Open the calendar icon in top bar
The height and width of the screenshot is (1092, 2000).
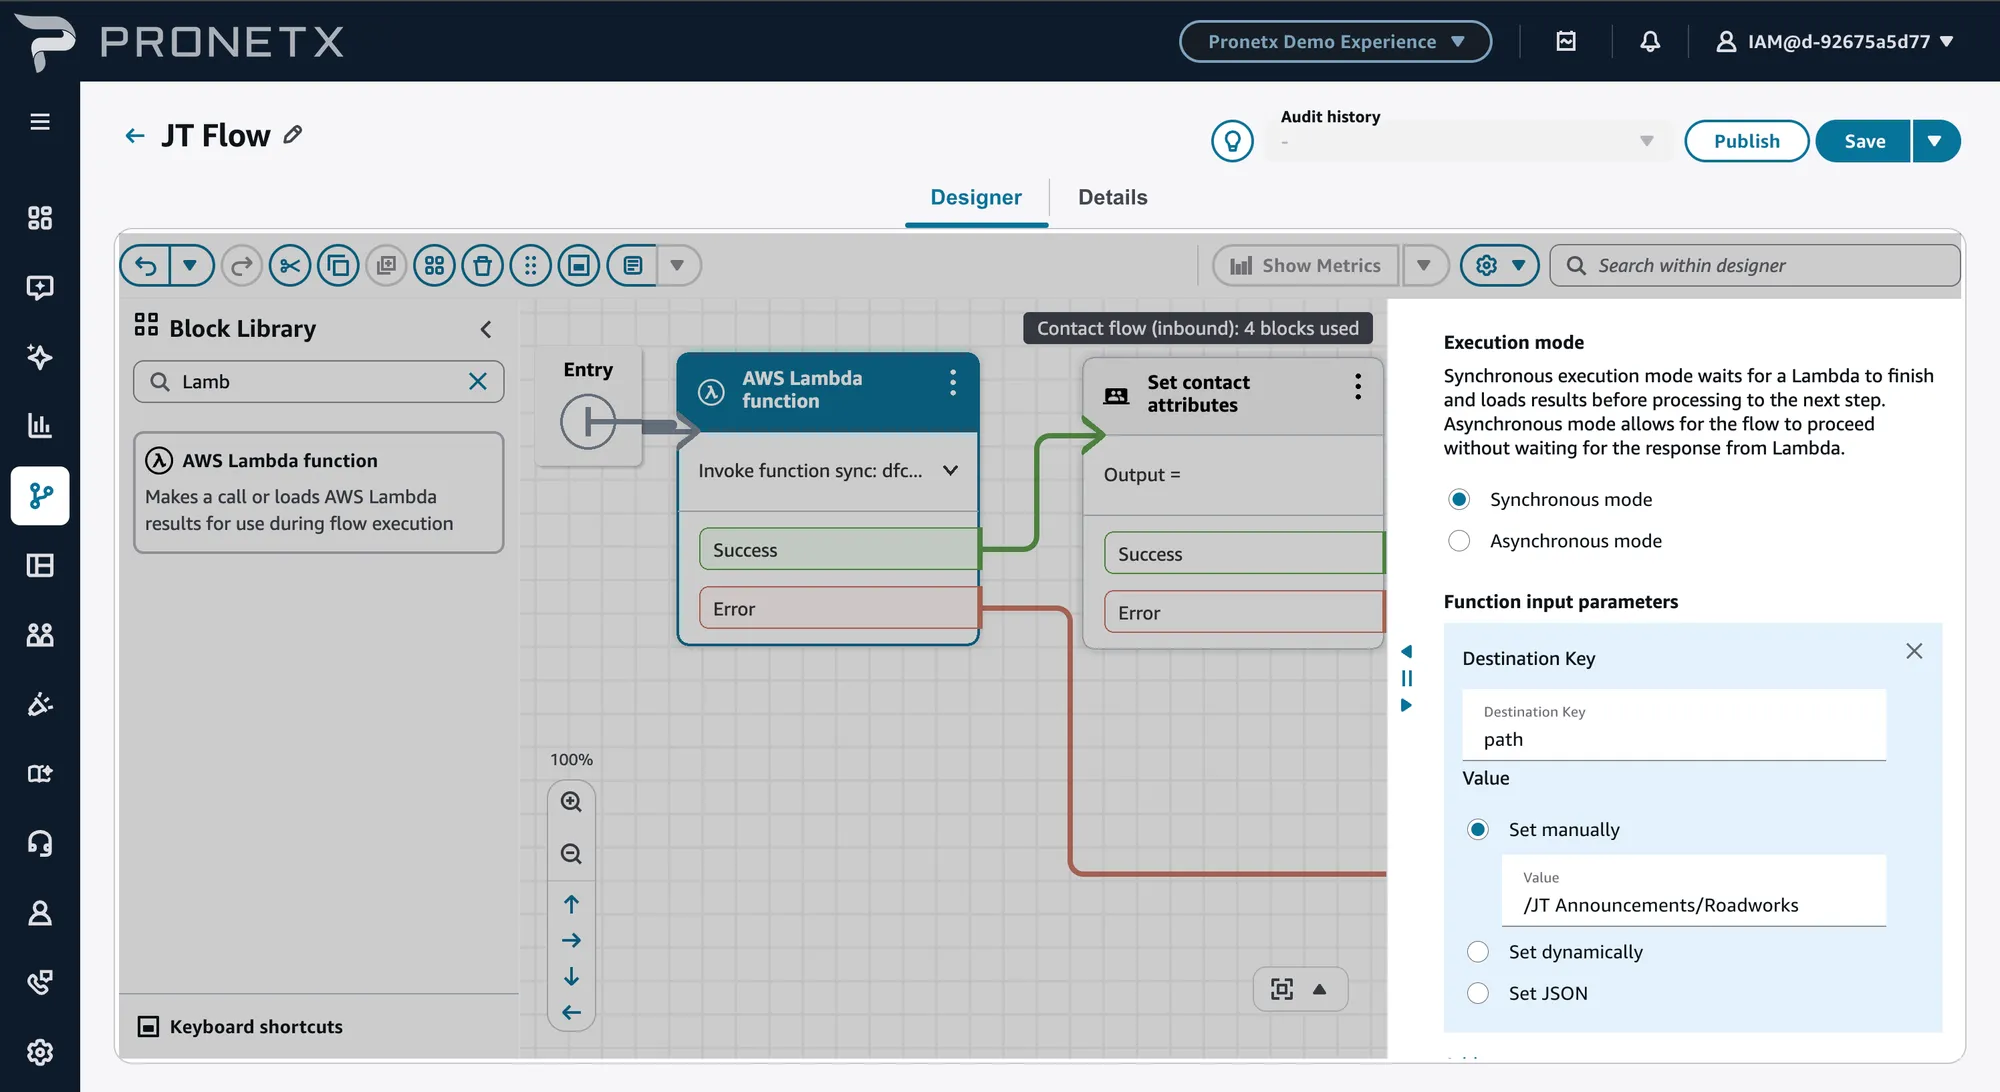(1566, 41)
